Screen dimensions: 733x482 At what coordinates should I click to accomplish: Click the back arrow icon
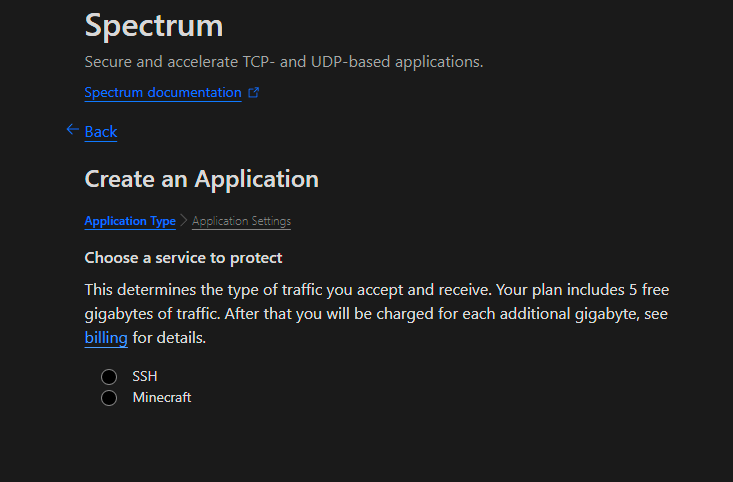[72, 129]
